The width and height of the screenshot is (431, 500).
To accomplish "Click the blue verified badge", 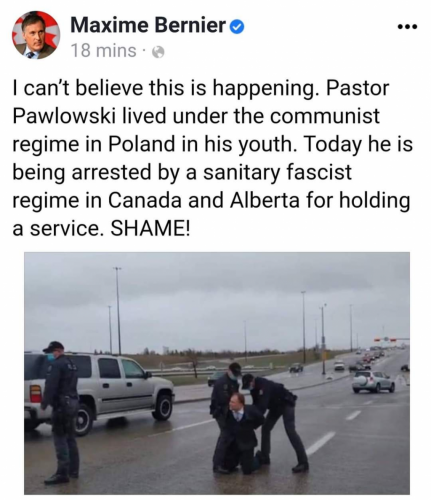I will 237,27.
